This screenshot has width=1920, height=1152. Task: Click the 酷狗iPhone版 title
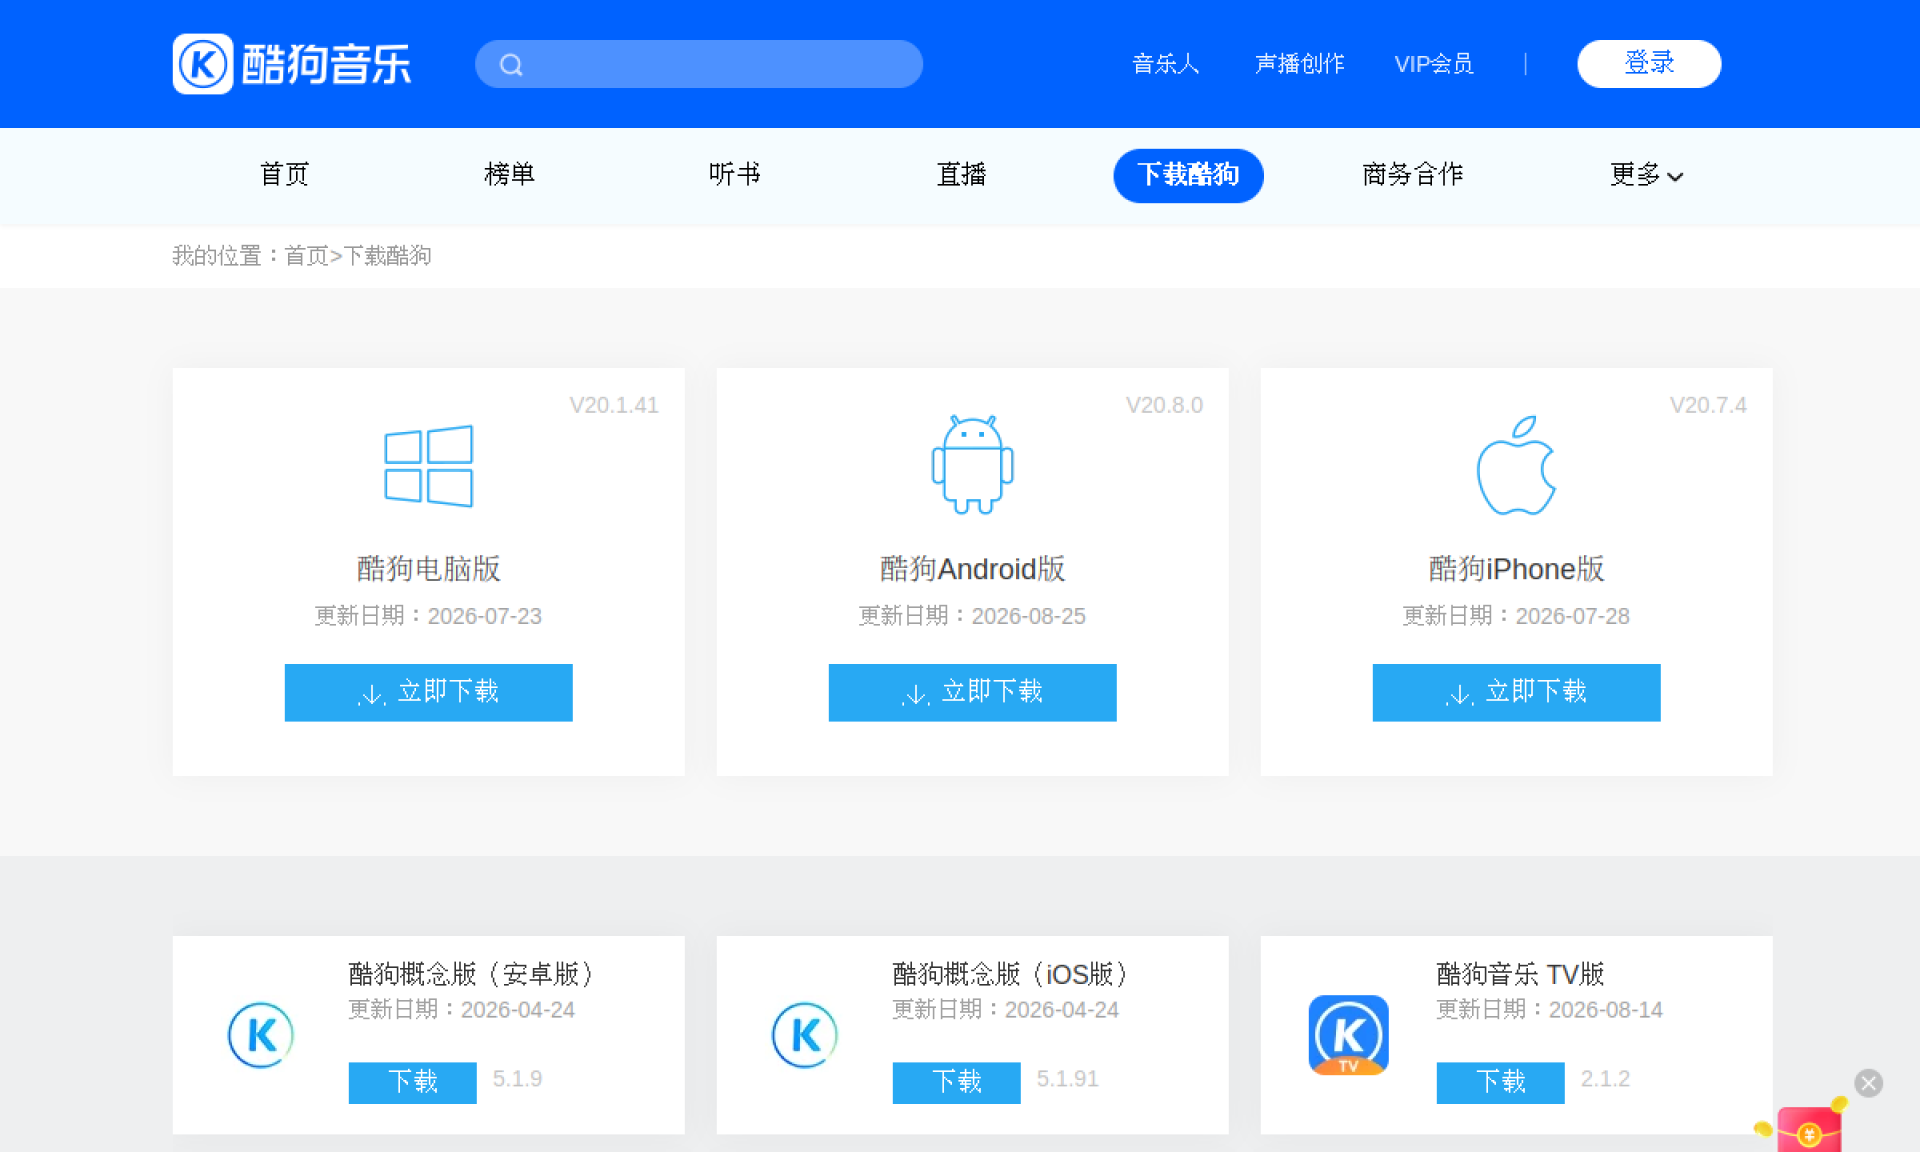[x=1516, y=569]
